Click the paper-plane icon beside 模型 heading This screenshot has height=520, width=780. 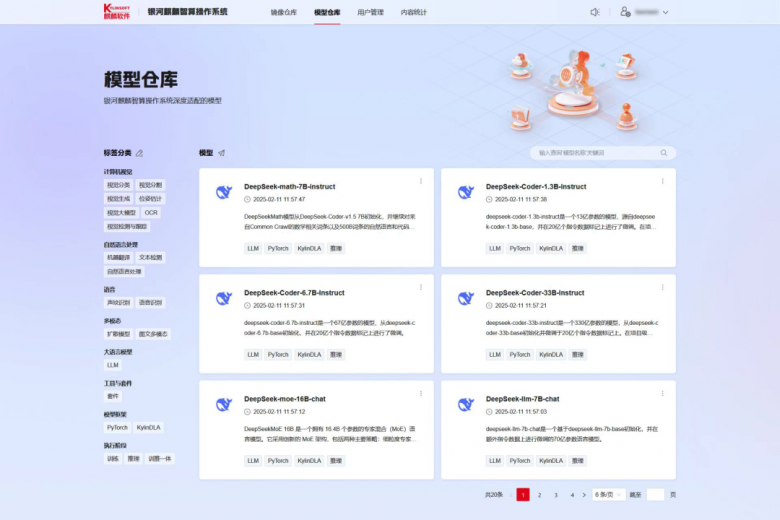pos(221,153)
